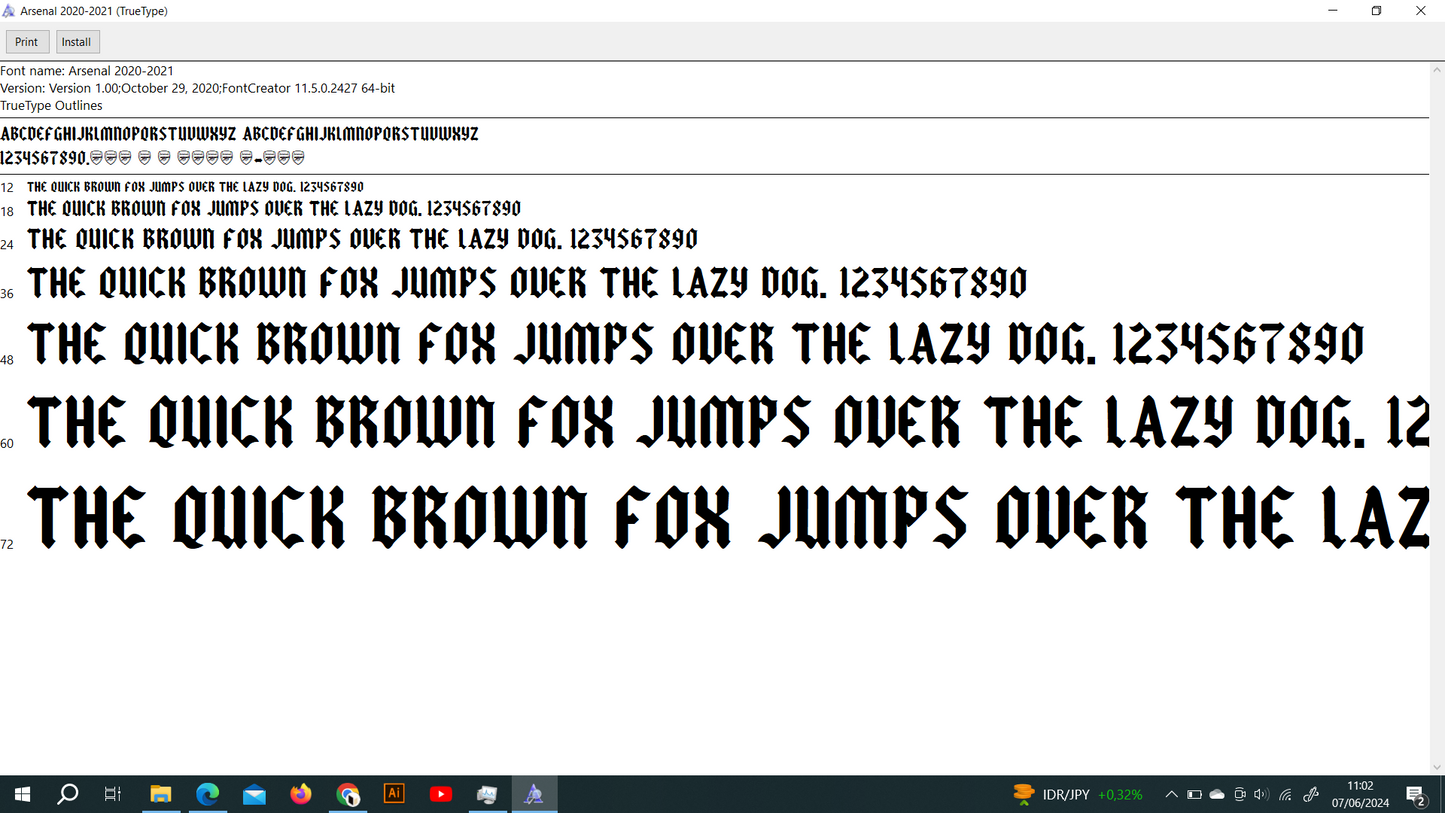Open OneDrive from the system tray
This screenshot has width=1445, height=813.
click(1217, 794)
